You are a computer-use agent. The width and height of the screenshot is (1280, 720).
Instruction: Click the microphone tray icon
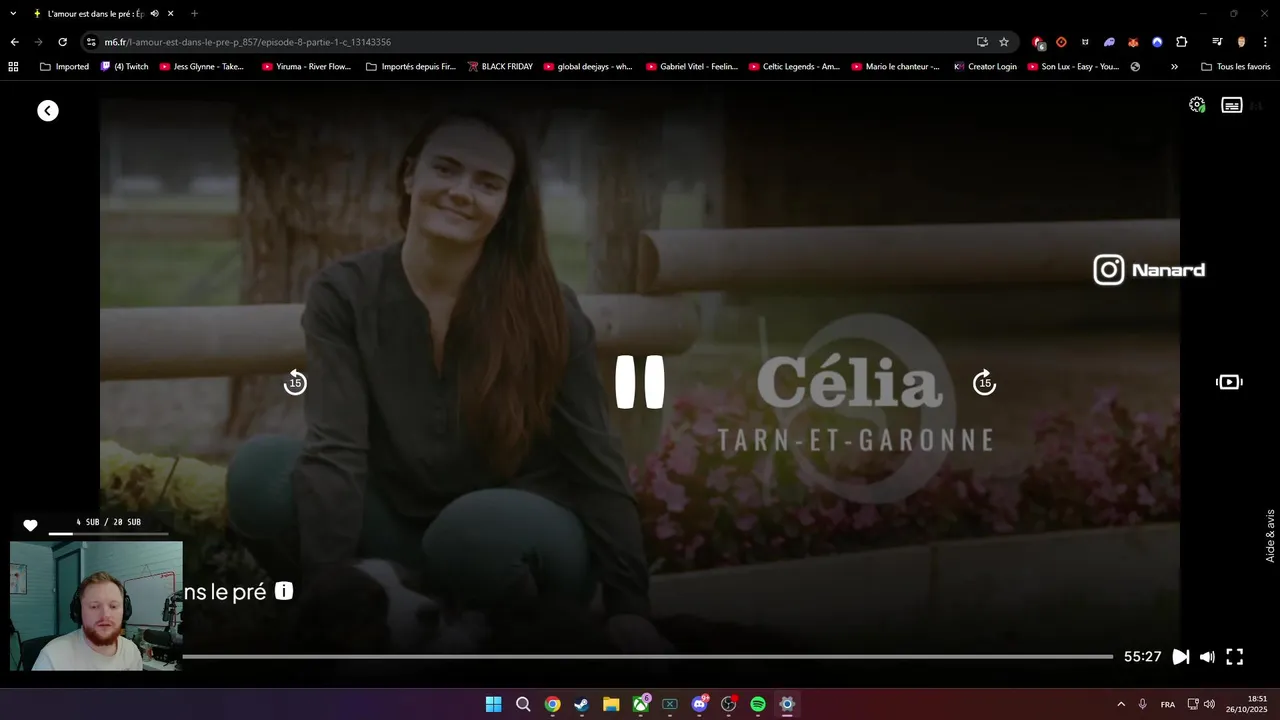click(1142, 704)
